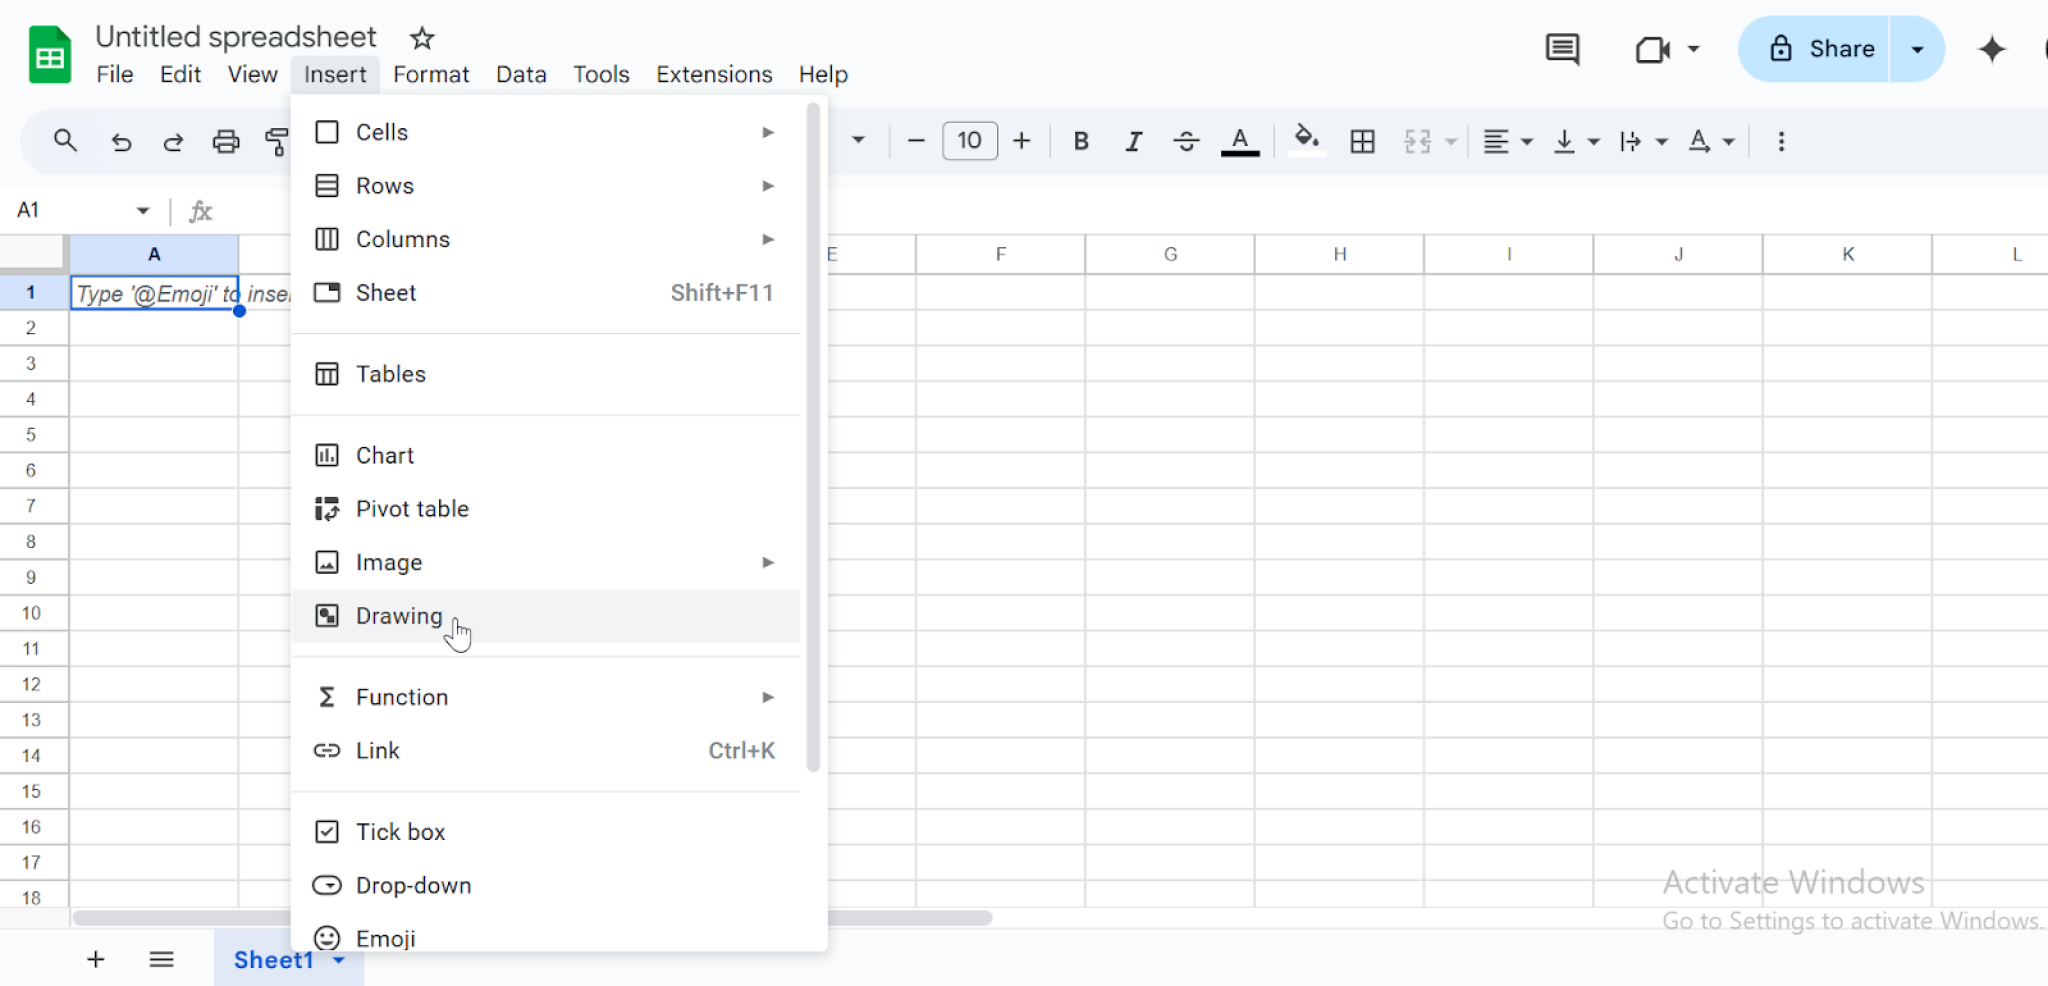Insert a Pivot table
The height and width of the screenshot is (986, 2048).
[x=412, y=508]
